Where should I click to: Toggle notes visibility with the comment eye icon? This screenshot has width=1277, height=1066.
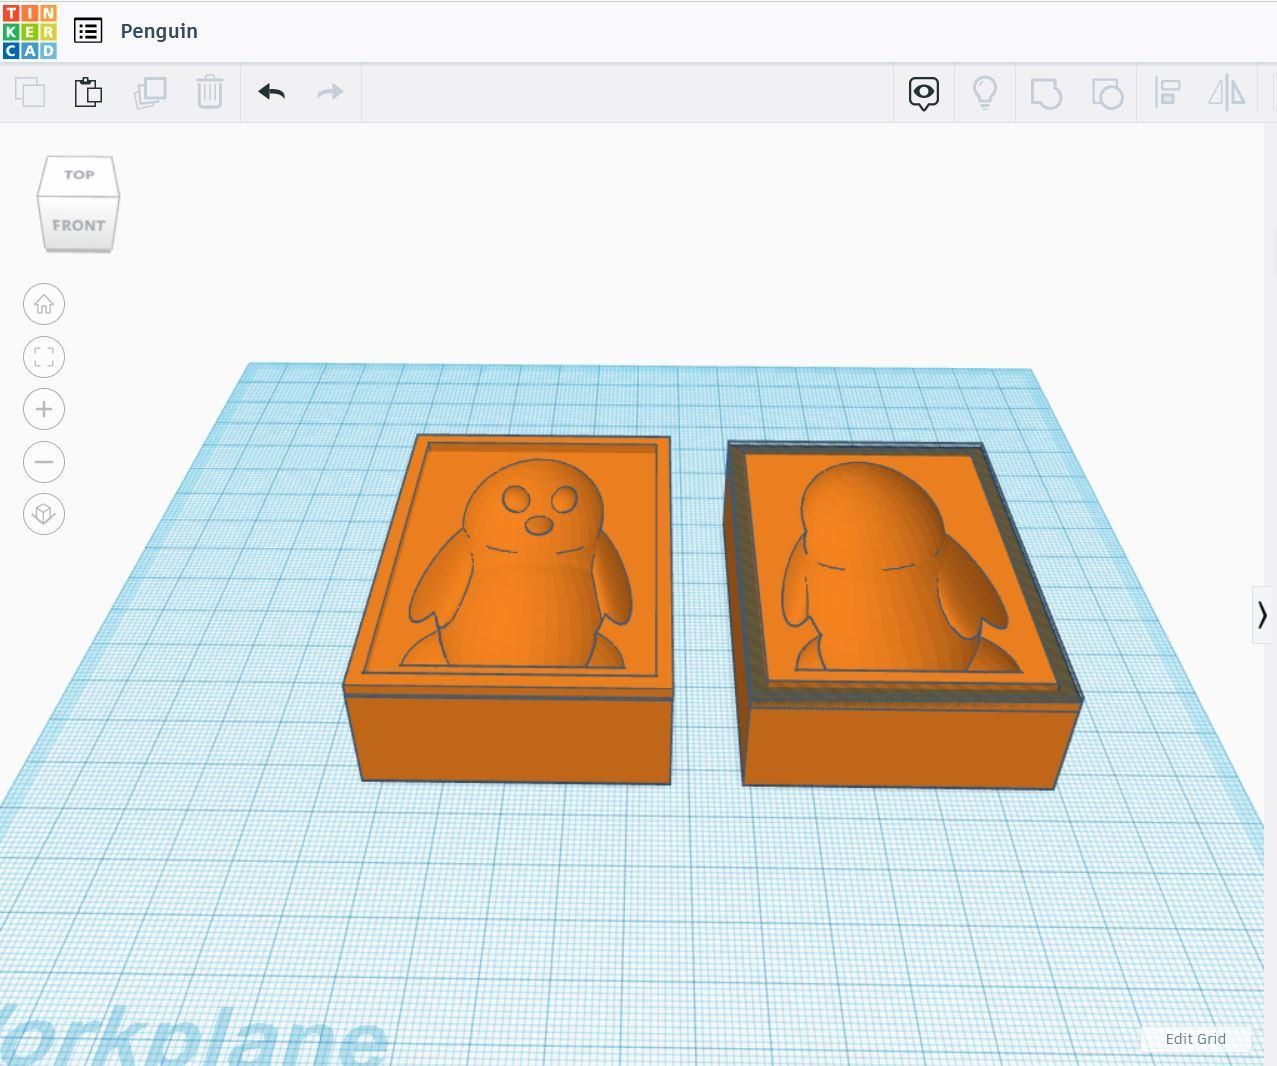click(923, 92)
